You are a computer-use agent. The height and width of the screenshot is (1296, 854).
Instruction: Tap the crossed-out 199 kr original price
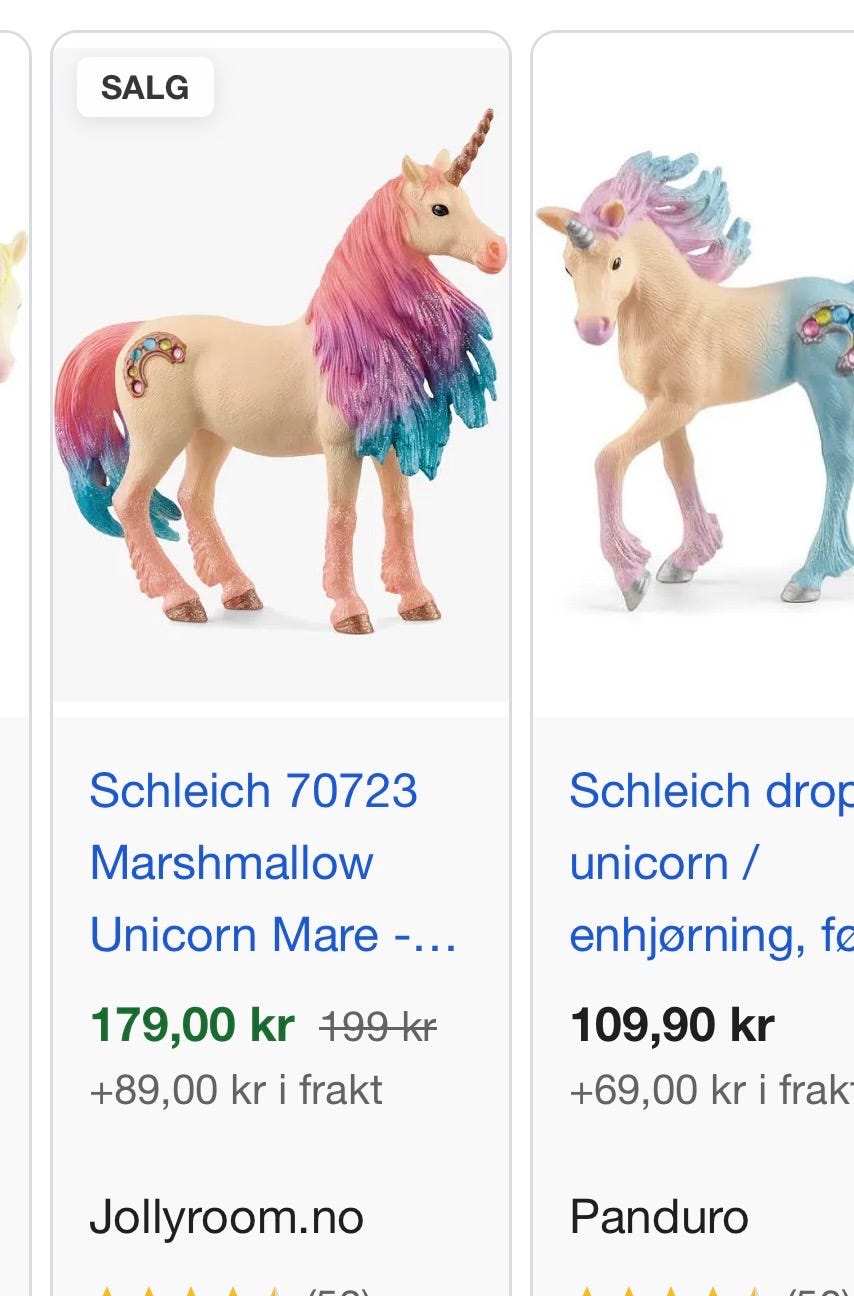click(378, 1026)
